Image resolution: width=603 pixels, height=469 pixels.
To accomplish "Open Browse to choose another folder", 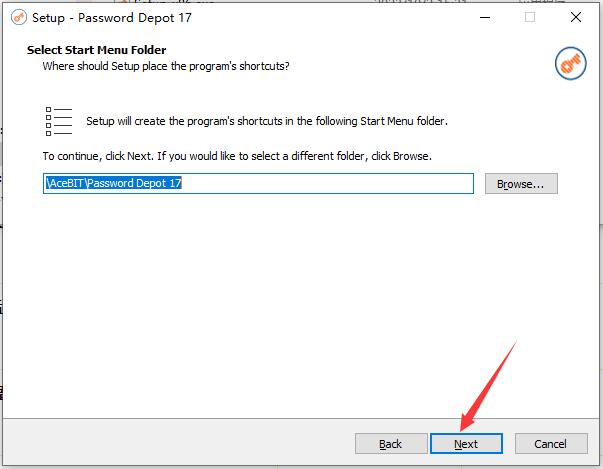I will point(521,184).
